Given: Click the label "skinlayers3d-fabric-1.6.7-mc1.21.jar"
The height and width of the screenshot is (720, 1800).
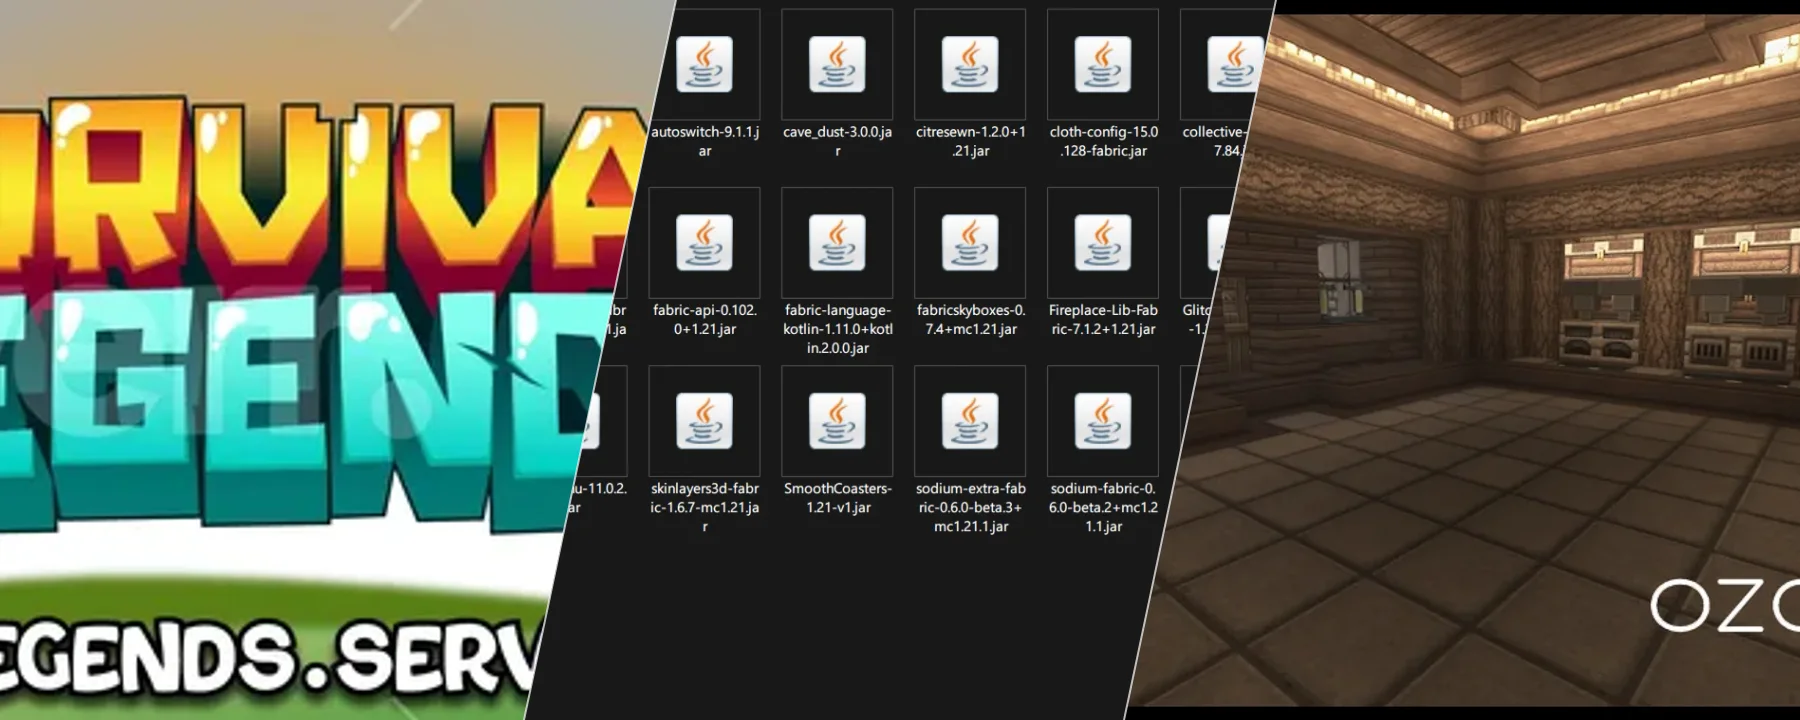Looking at the screenshot, I should pos(705,507).
